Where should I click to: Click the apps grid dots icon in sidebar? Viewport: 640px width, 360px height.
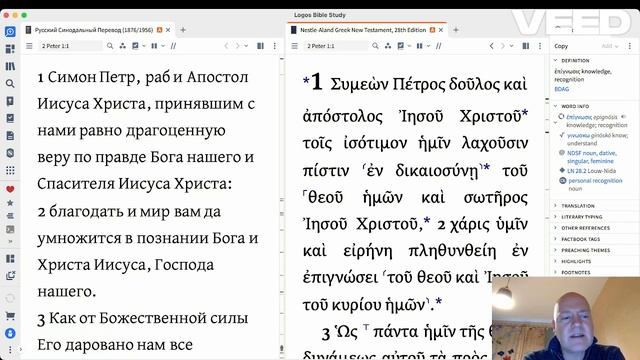tap(10, 171)
